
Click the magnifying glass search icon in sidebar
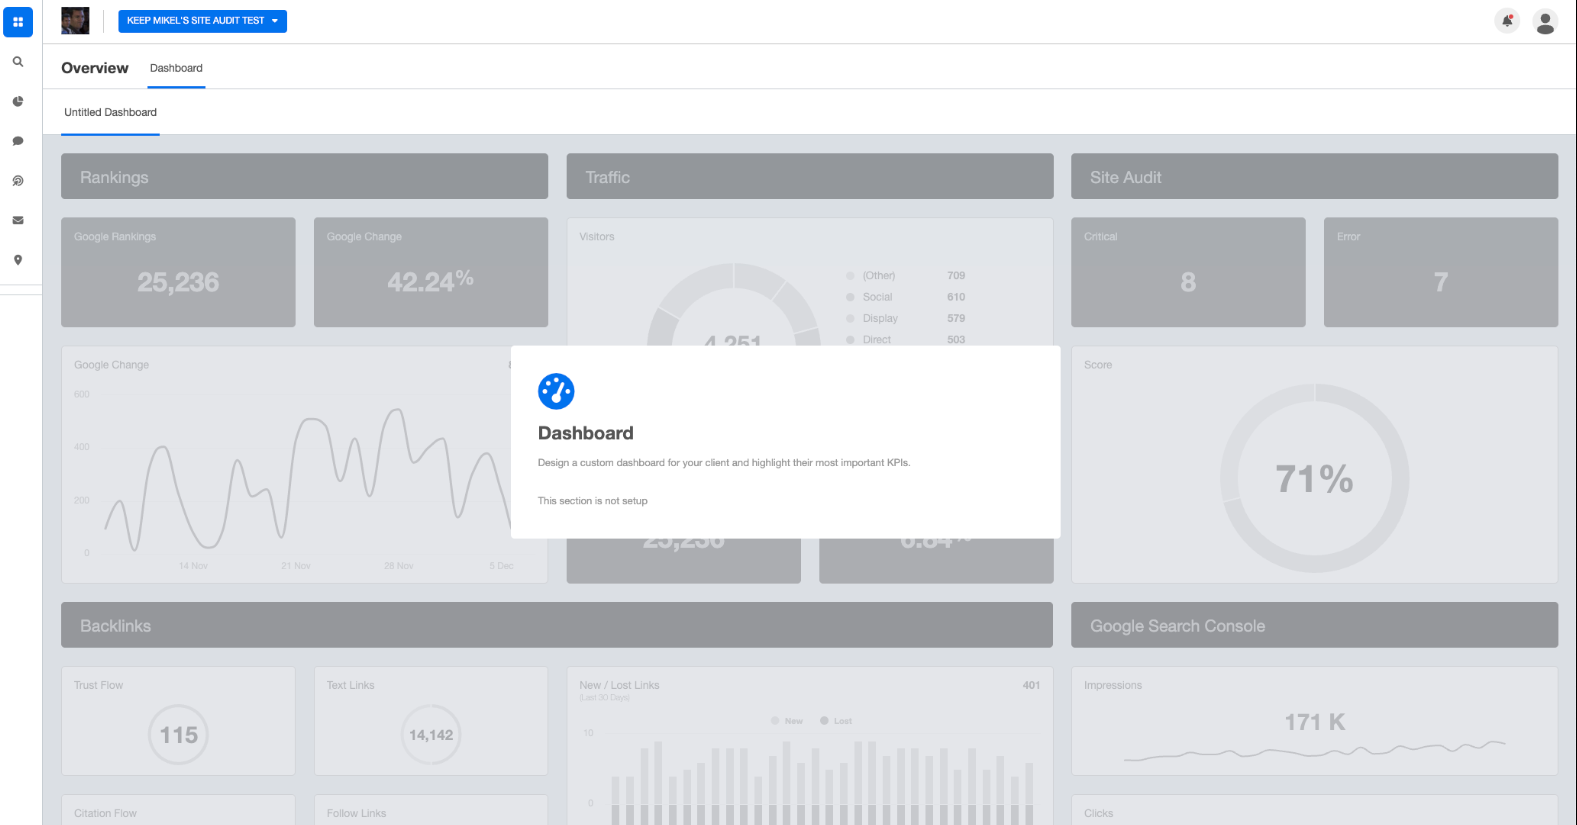point(18,62)
